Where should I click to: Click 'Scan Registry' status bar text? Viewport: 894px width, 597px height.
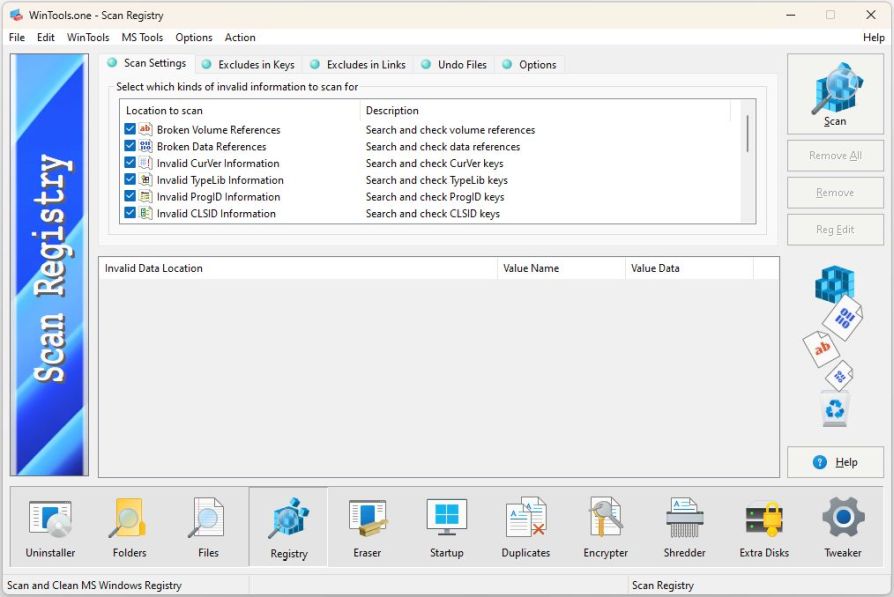(663, 585)
